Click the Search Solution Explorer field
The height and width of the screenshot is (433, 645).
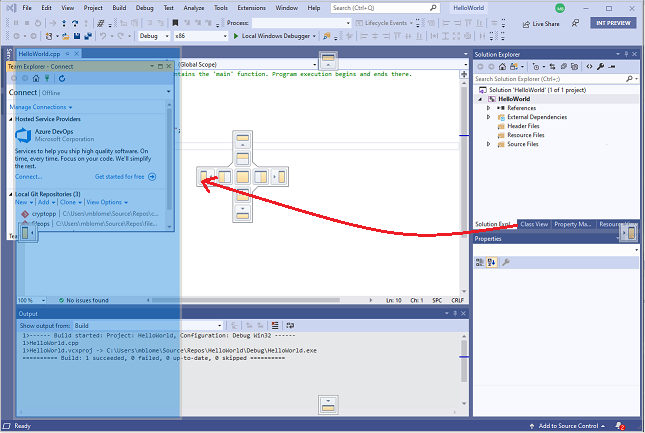[555, 79]
